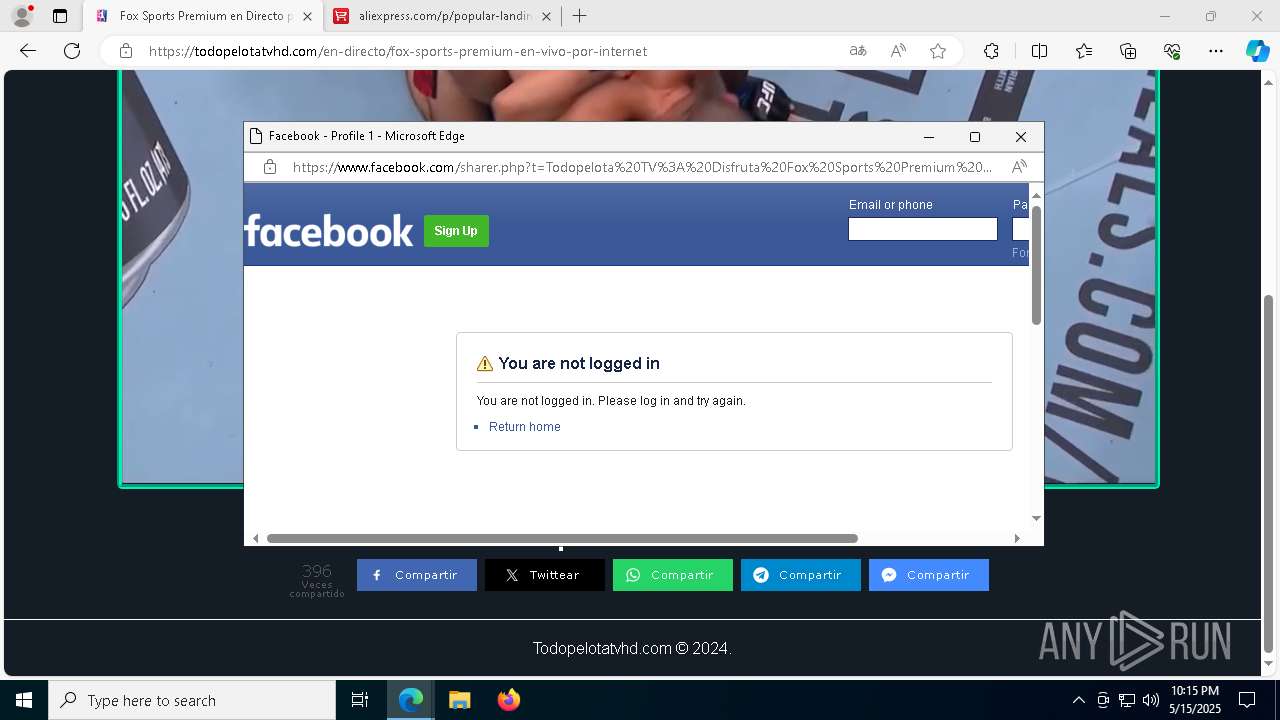This screenshot has height=720, width=1280.
Task: Click popup scroll right arrow
Action: 1017,538
